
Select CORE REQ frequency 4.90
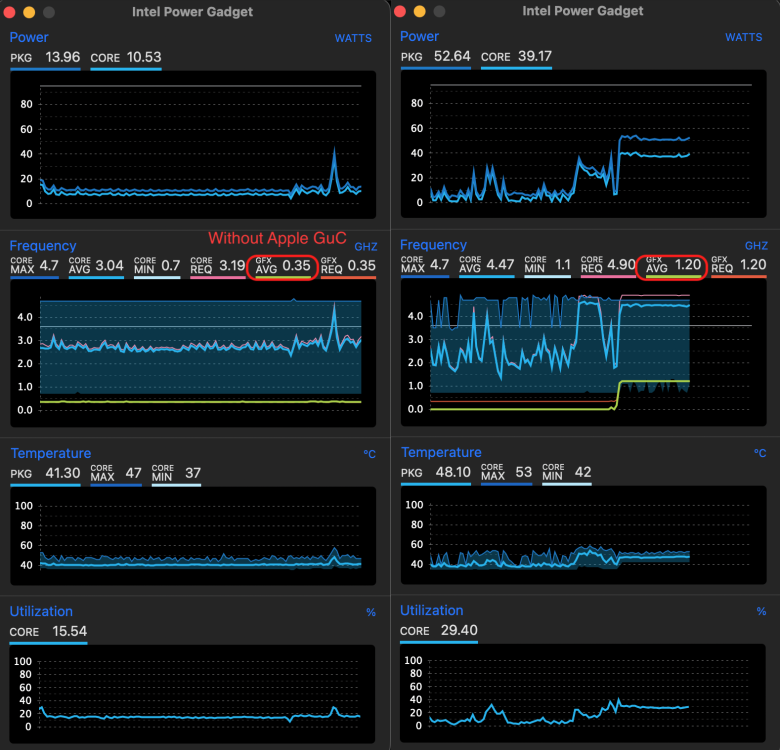click(x=621, y=265)
